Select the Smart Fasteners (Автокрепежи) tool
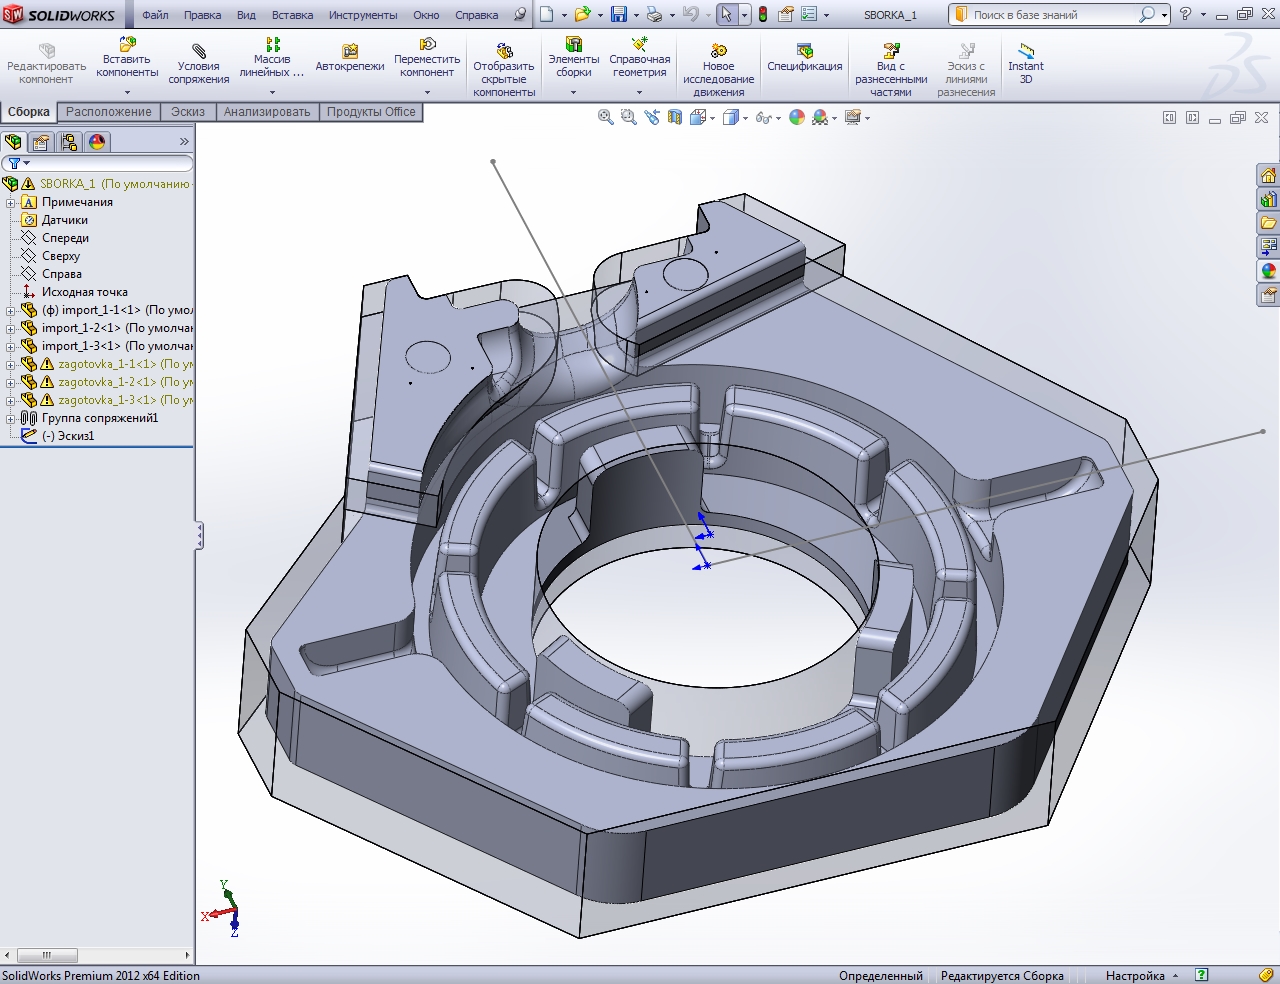 (x=349, y=52)
